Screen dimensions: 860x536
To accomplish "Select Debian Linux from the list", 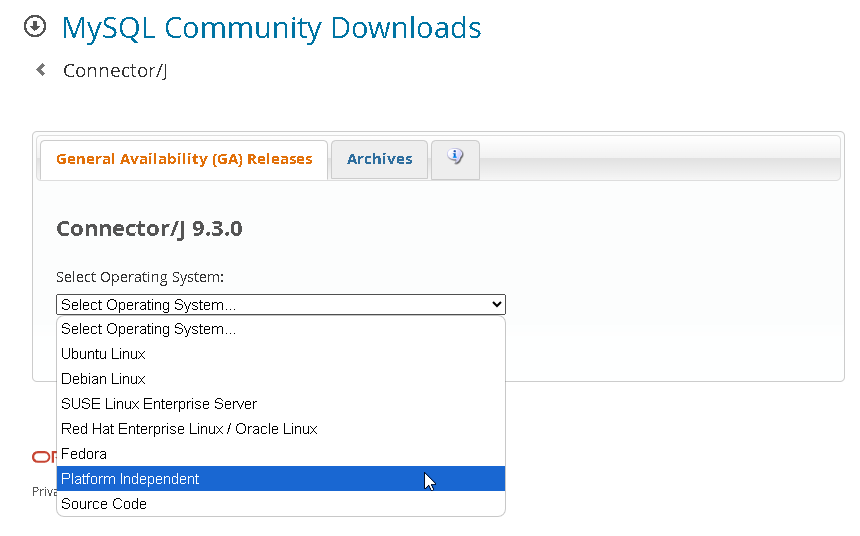I will (x=103, y=379).
